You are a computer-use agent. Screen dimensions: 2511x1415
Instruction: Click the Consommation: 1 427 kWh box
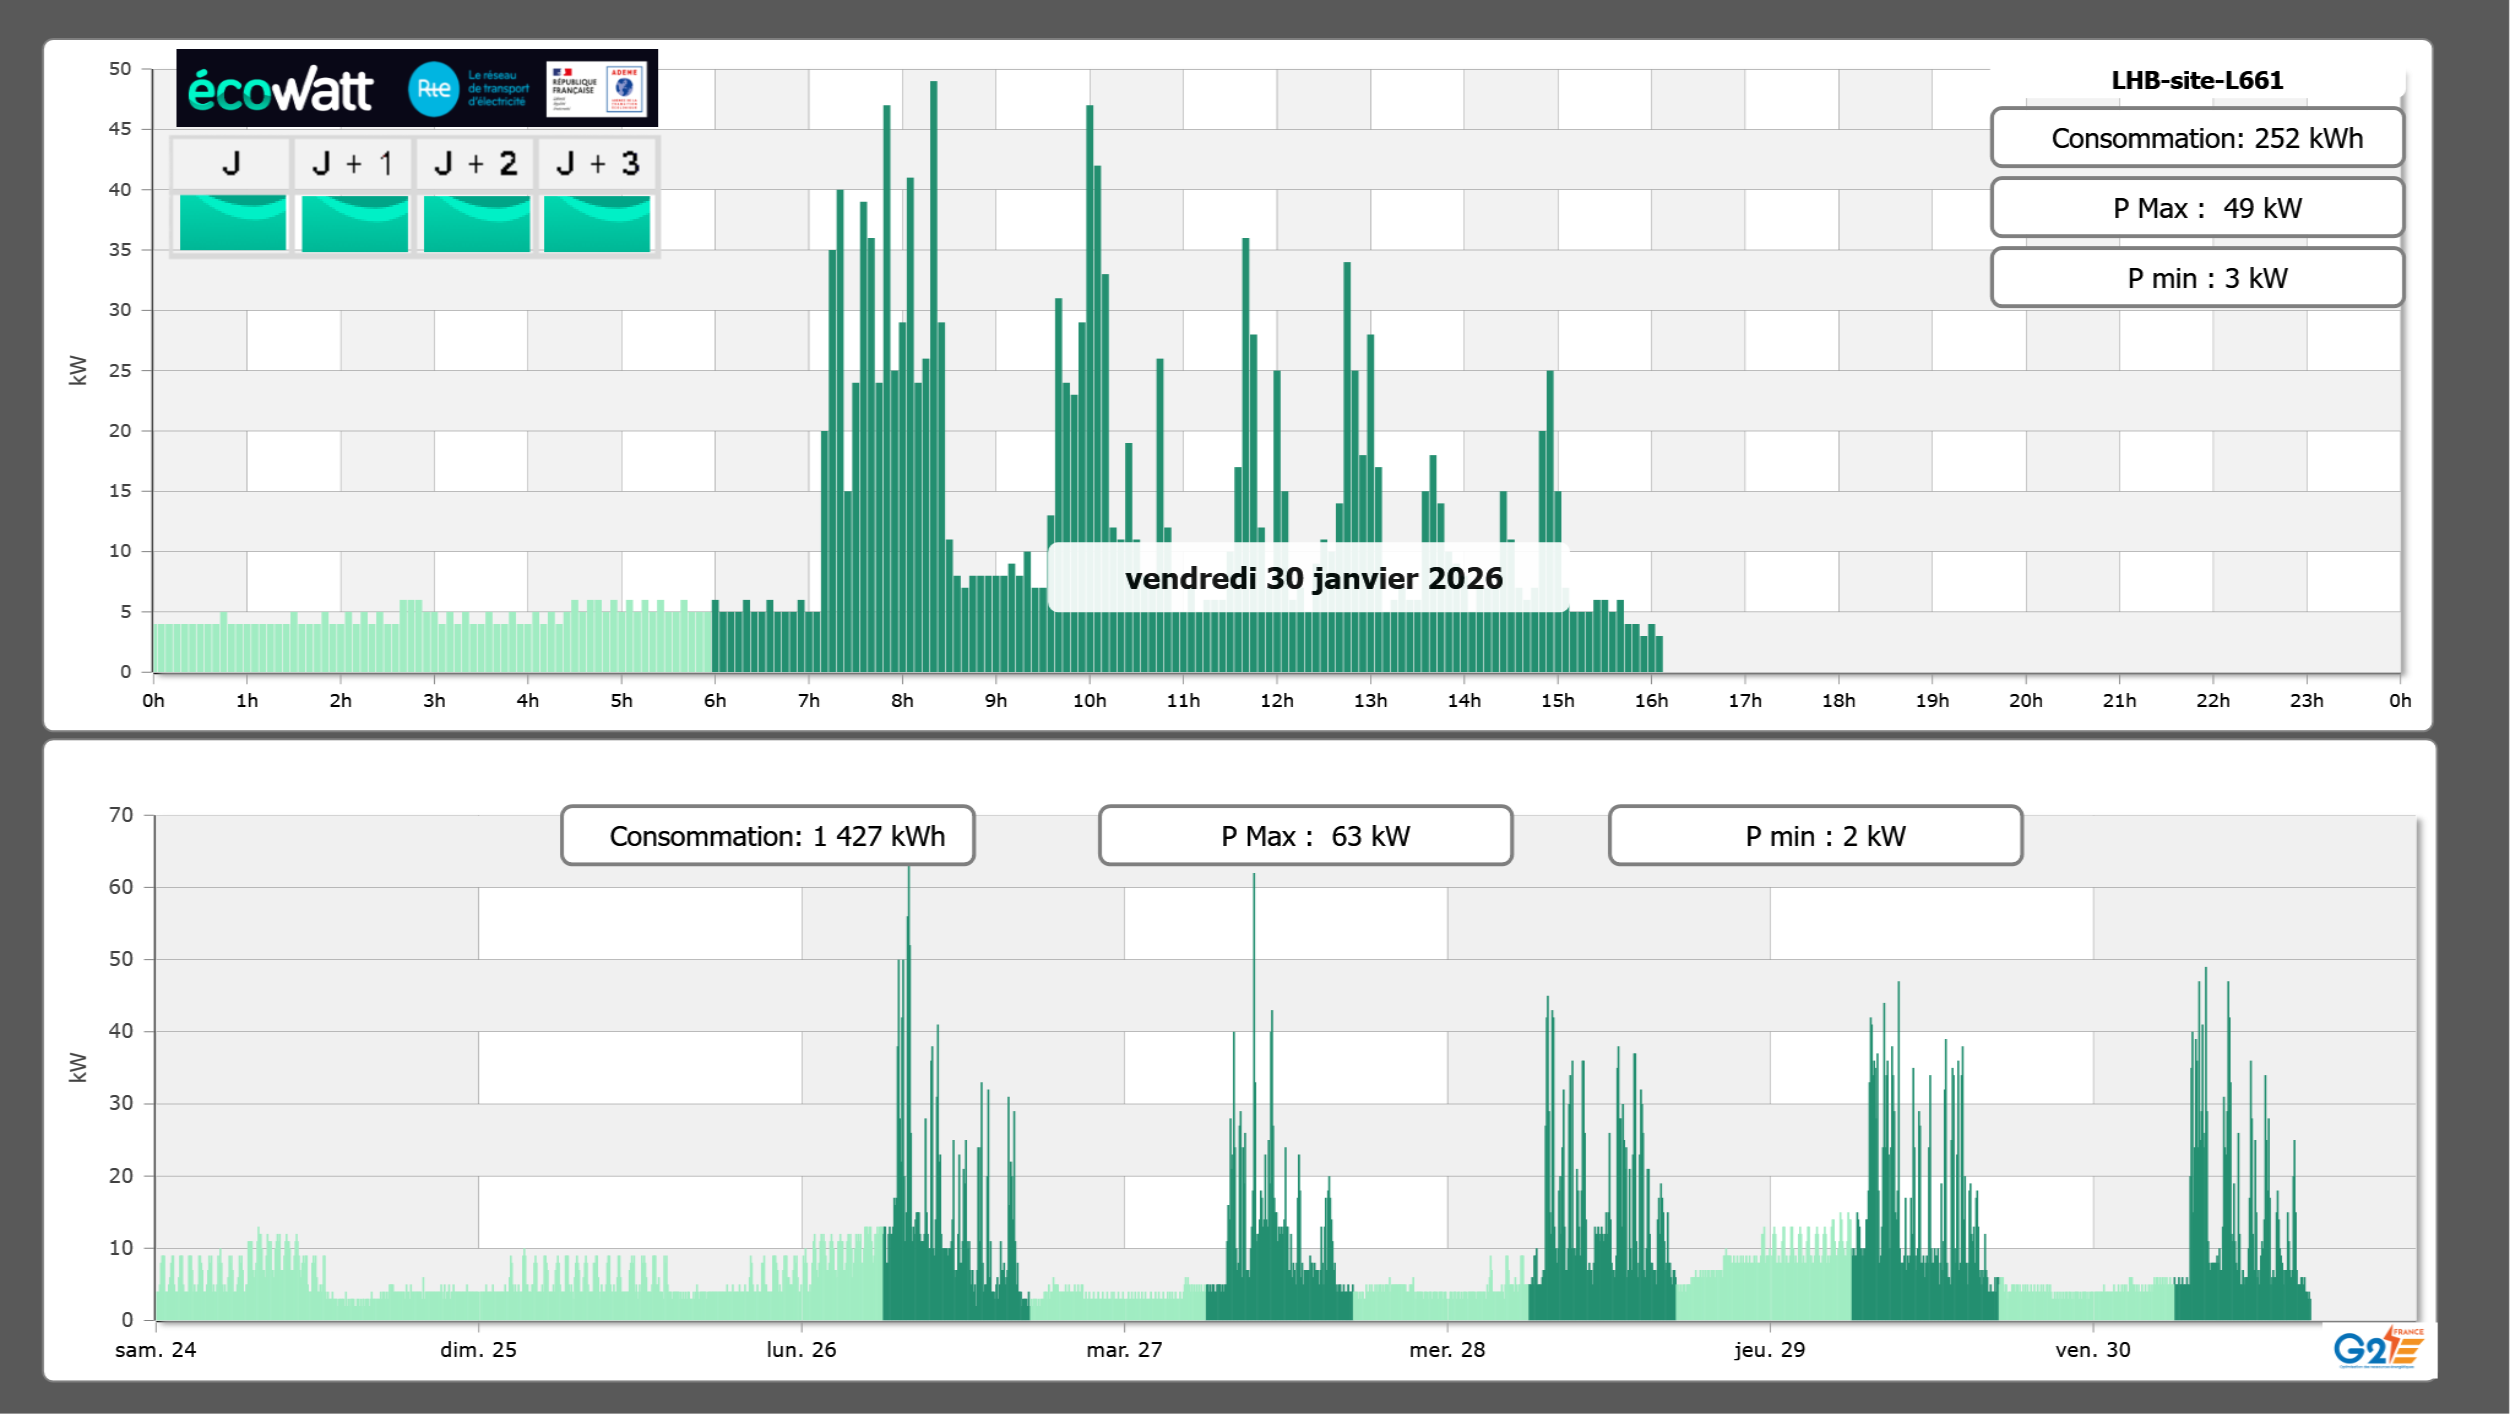[767, 836]
